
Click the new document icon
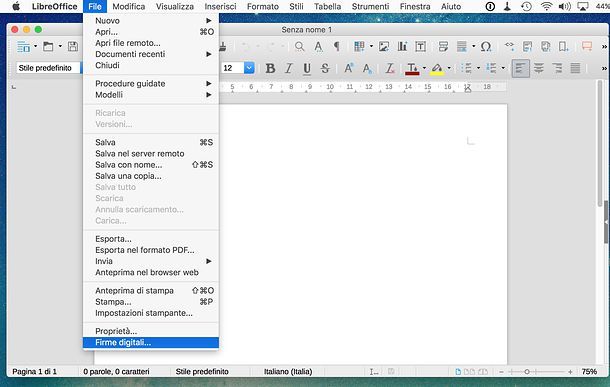pos(23,47)
